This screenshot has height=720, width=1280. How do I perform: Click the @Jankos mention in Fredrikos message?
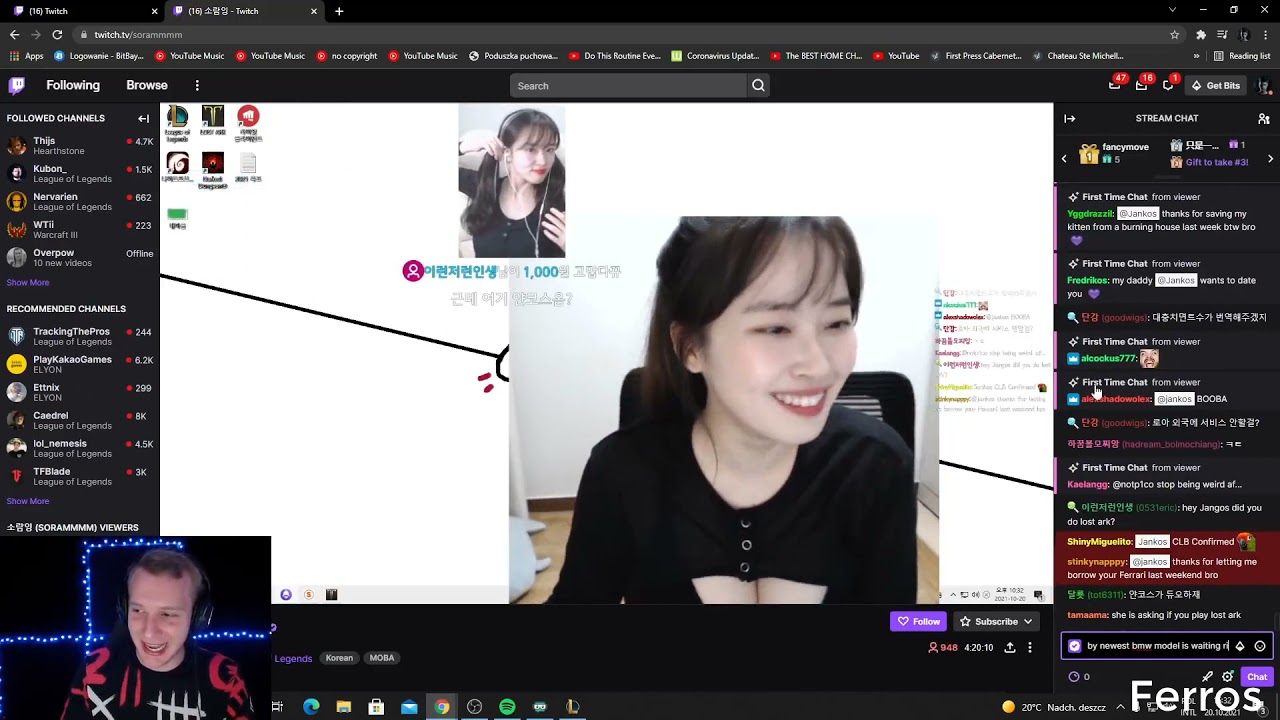point(1176,280)
